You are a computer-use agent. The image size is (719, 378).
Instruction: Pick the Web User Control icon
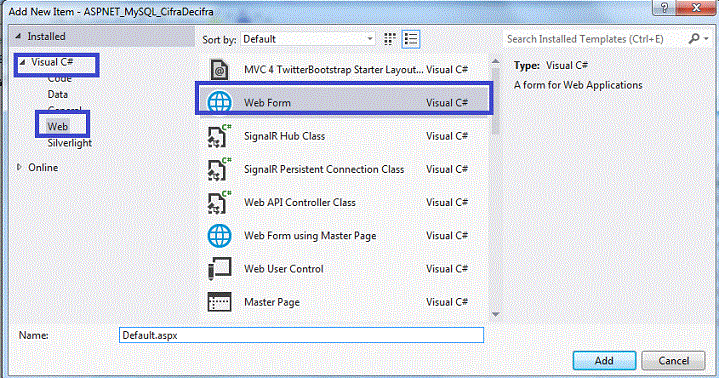tap(219, 269)
